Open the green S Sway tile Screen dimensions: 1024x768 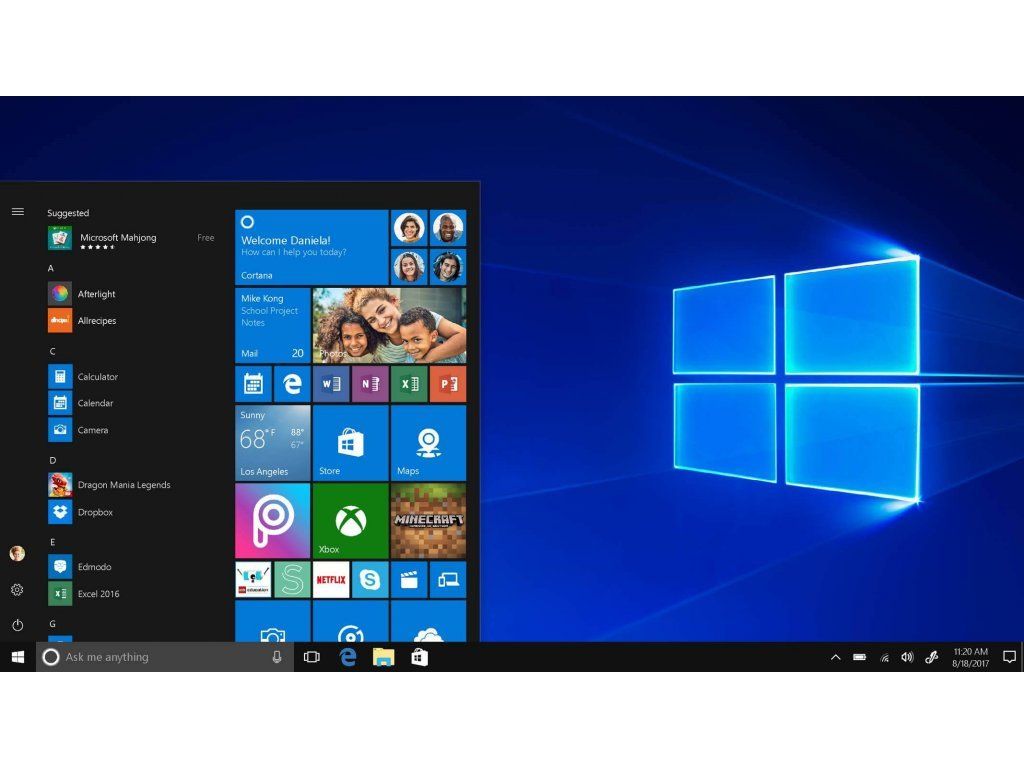[x=292, y=579]
